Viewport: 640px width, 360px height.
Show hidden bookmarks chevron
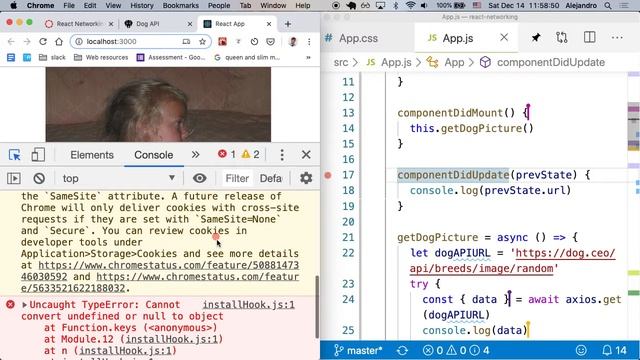308,57
